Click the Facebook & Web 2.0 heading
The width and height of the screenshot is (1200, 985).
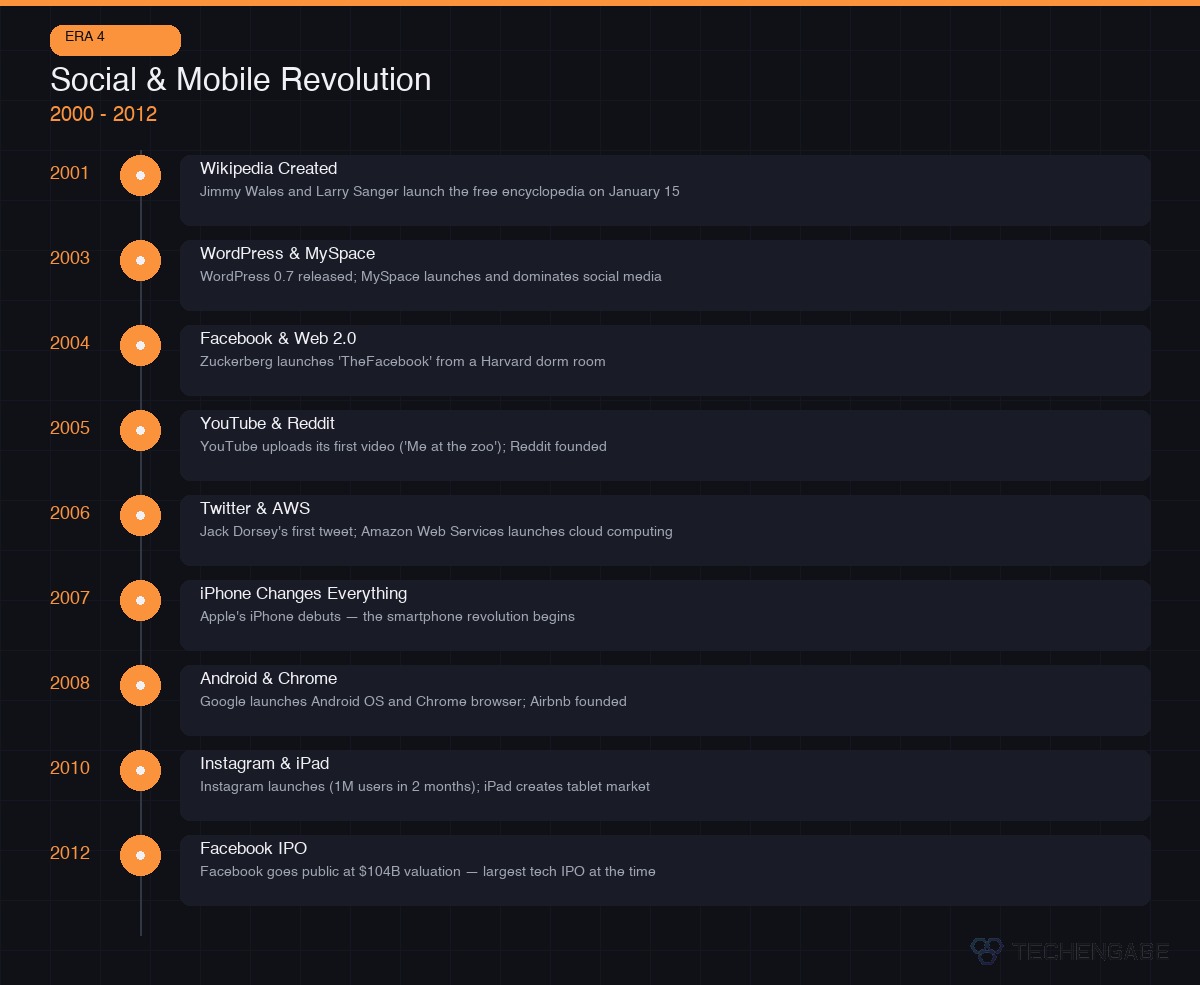pos(278,339)
